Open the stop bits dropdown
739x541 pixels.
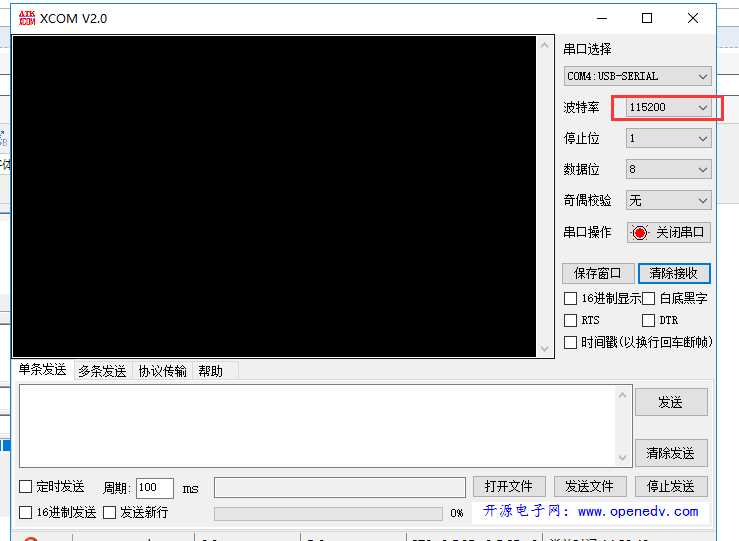[x=668, y=139]
